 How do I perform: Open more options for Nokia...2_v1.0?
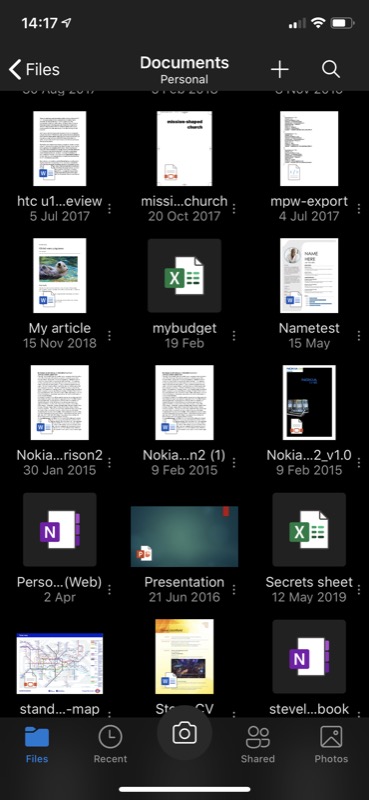coord(358,463)
